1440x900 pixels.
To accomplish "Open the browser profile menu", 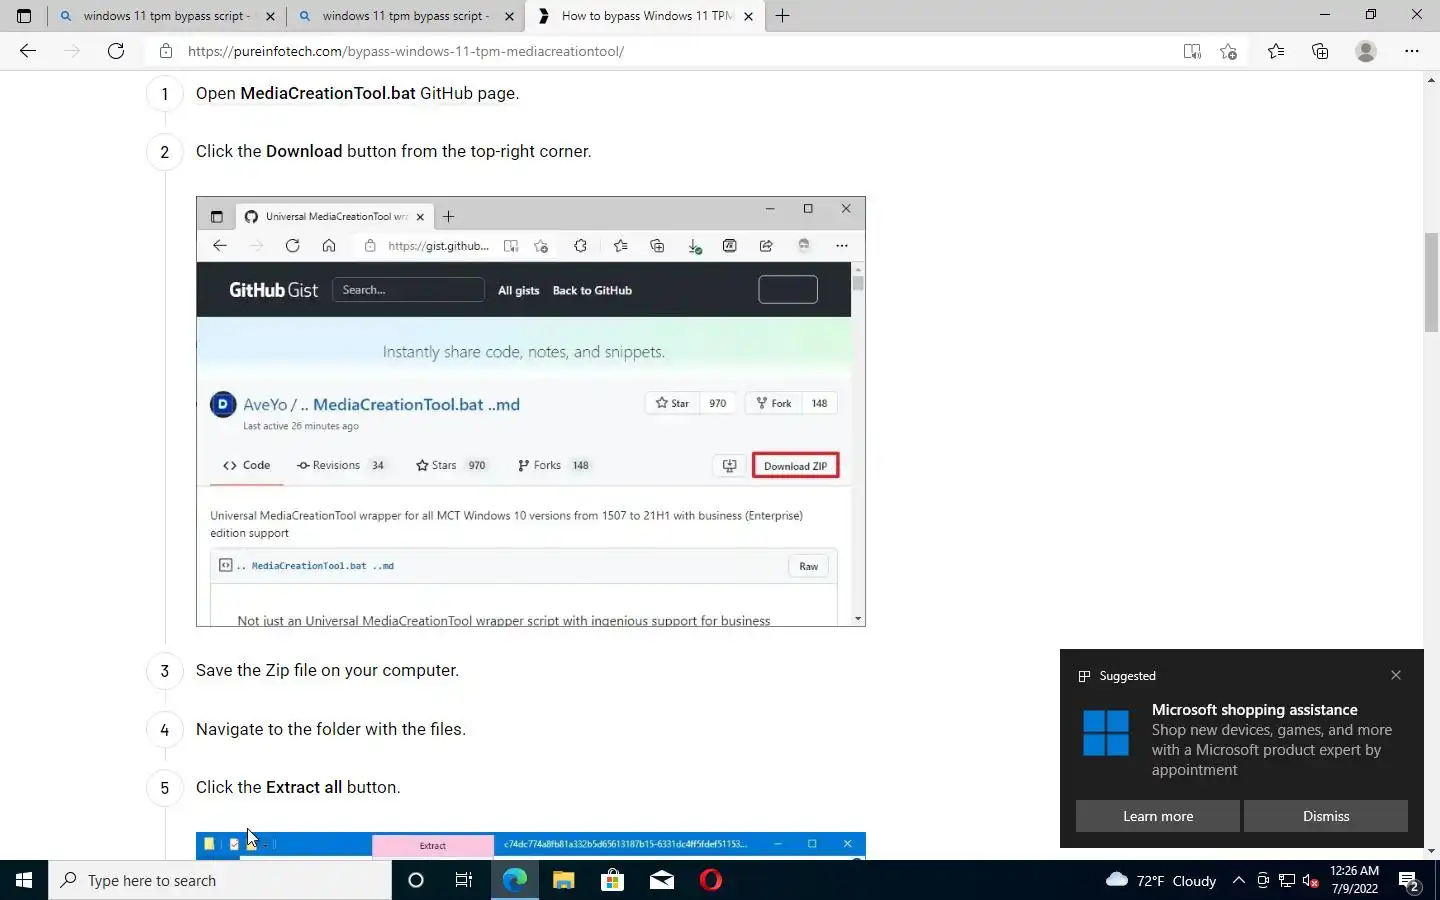I will [1366, 51].
